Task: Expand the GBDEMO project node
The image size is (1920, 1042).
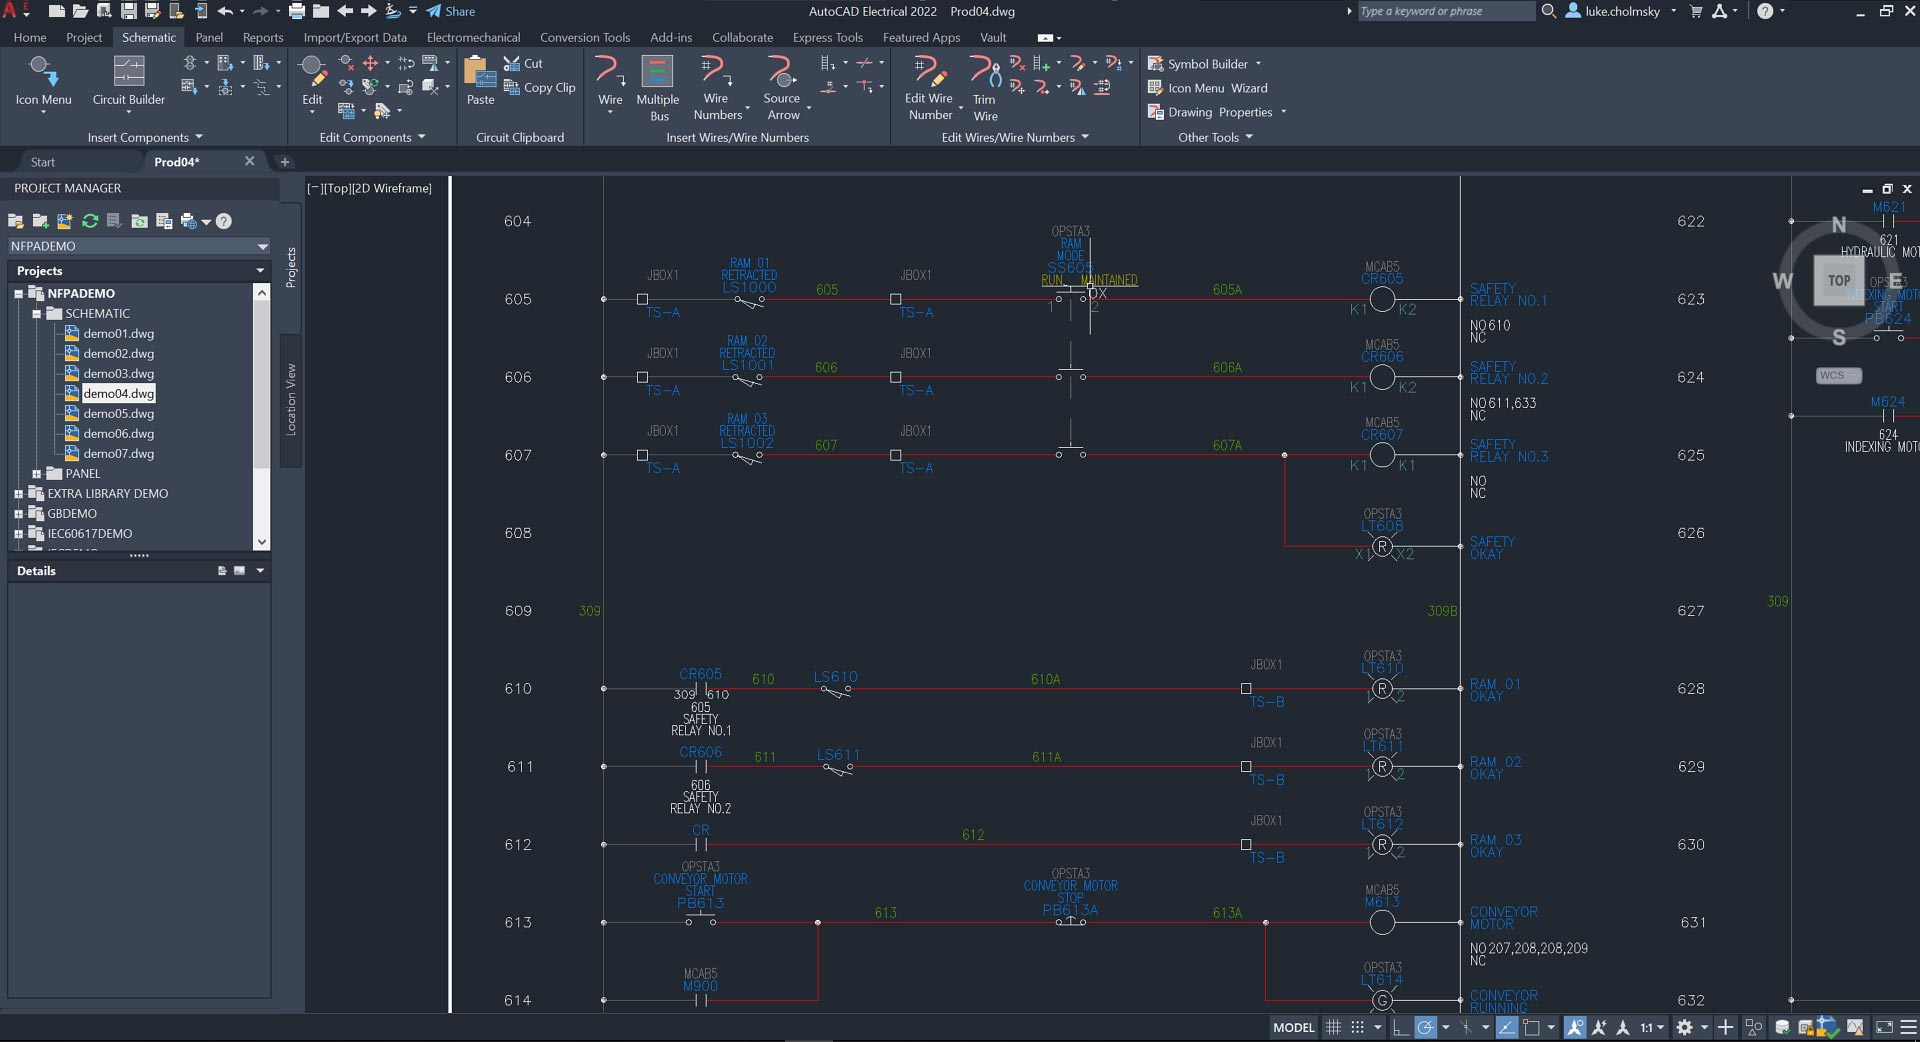Action: click(x=18, y=514)
